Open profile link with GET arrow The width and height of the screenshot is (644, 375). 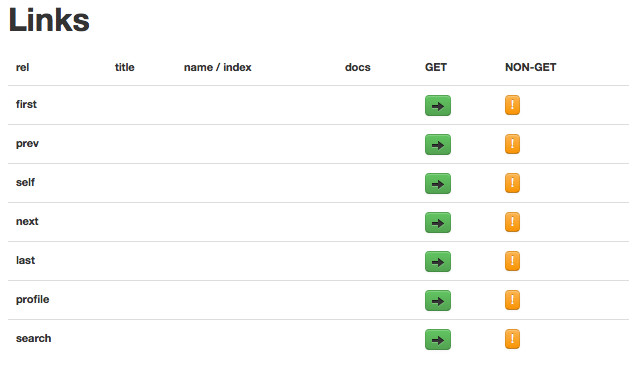click(x=438, y=301)
